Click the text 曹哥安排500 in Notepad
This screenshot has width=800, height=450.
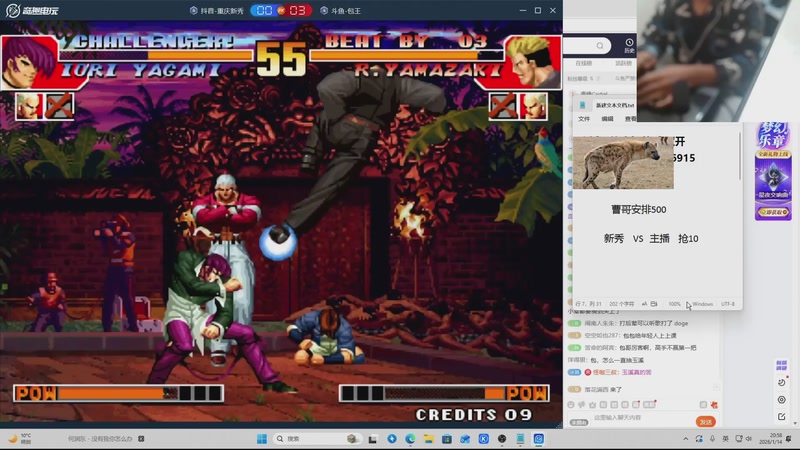tap(639, 210)
